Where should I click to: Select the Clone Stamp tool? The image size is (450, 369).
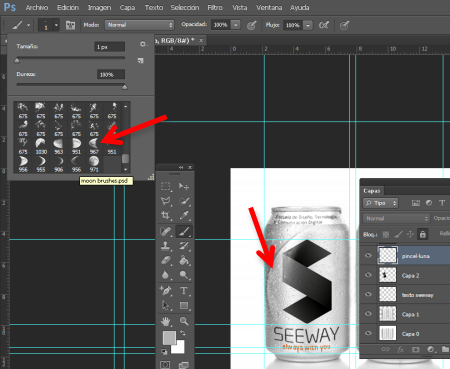tap(166, 246)
